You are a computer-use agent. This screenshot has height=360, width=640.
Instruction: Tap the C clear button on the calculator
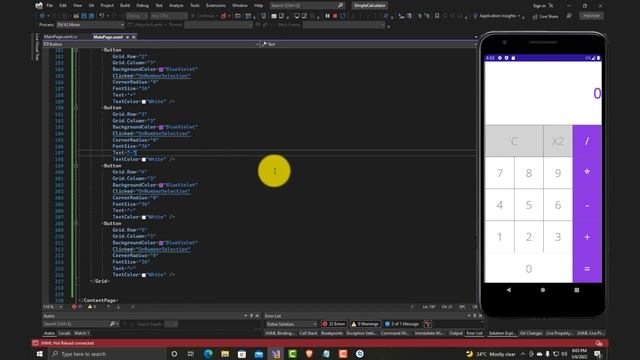(514, 141)
